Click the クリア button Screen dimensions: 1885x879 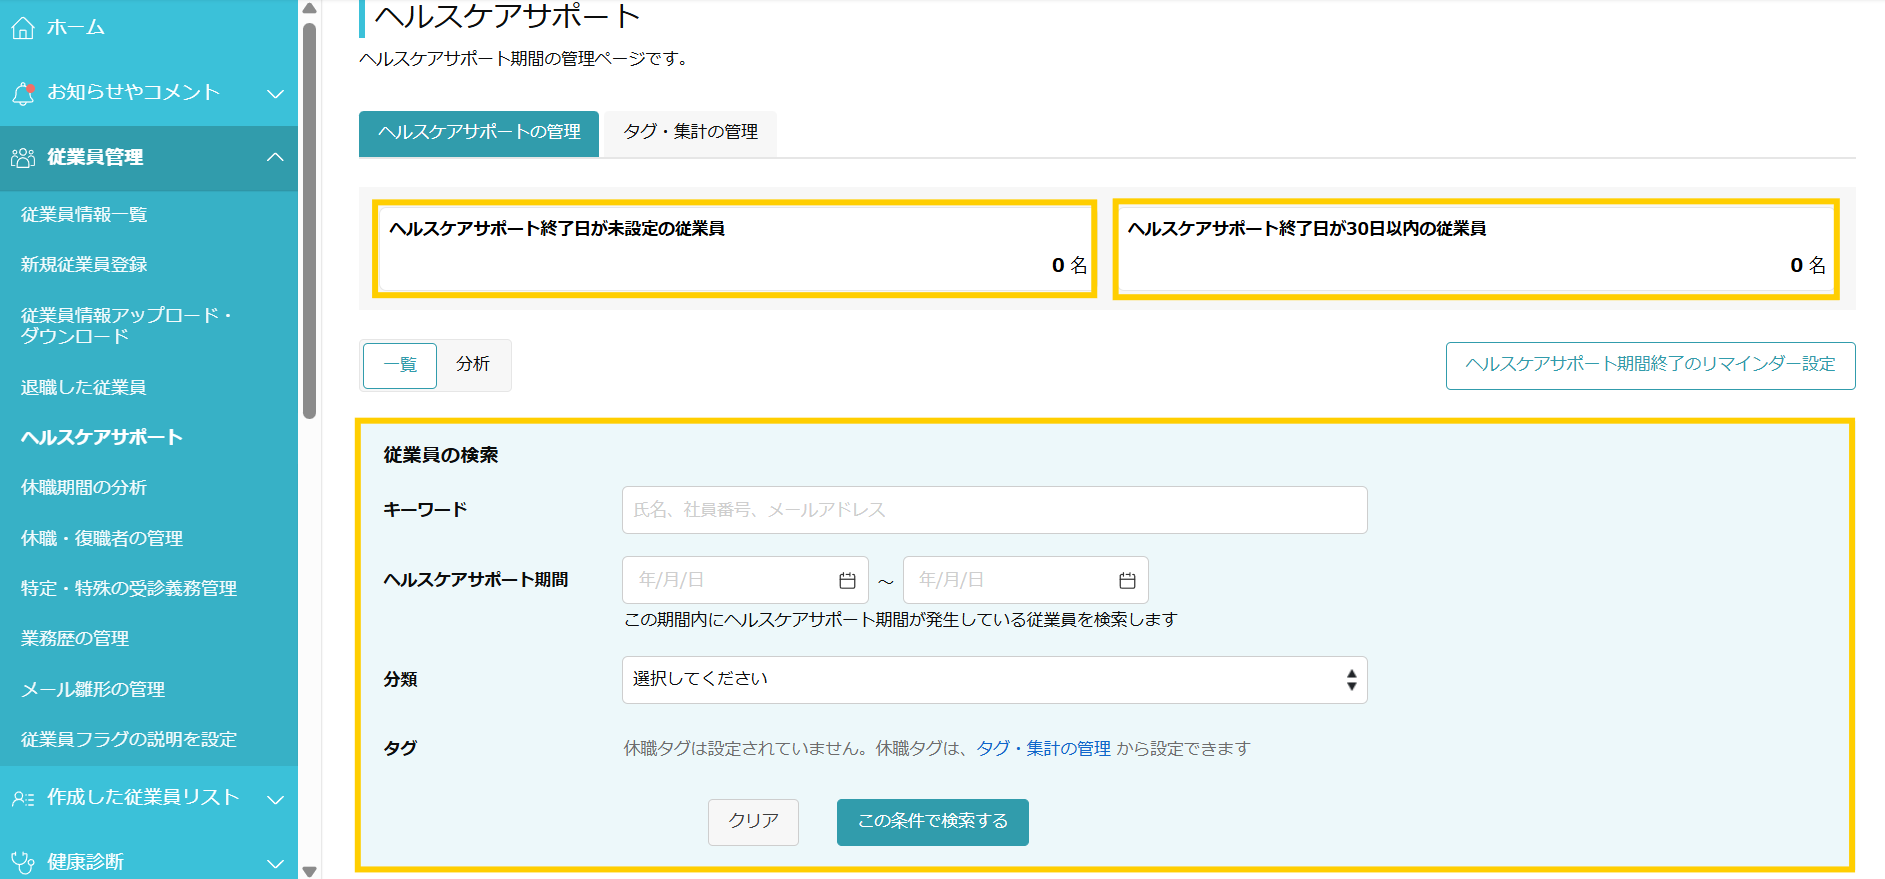coord(753,822)
